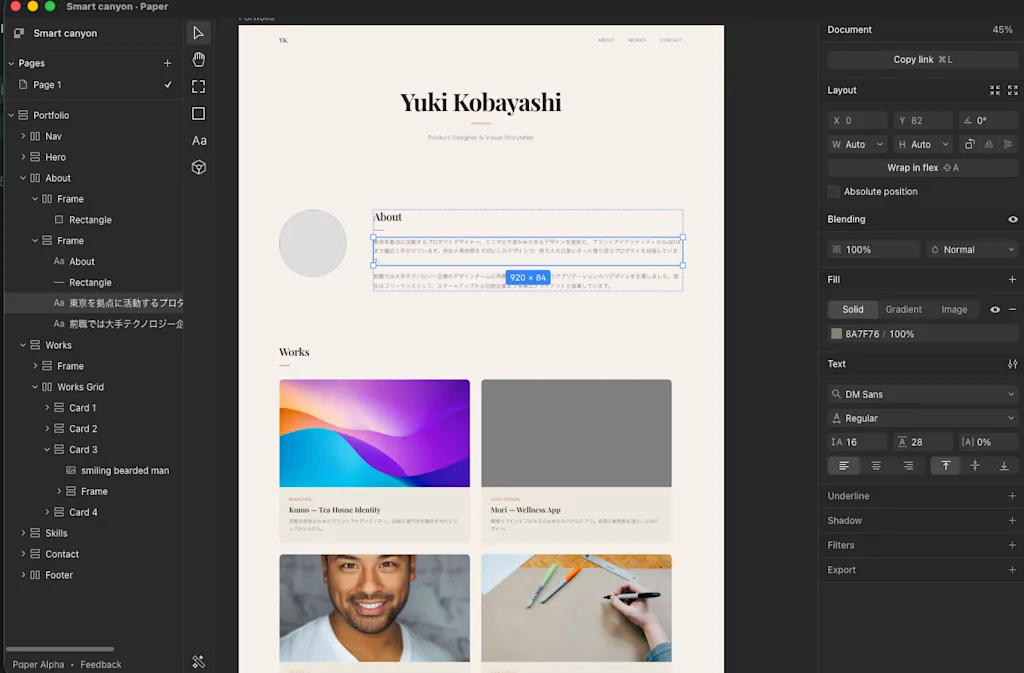Viewport: 1024px width, 673px height.
Task: Switch fill type to Image tab
Action: click(953, 309)
